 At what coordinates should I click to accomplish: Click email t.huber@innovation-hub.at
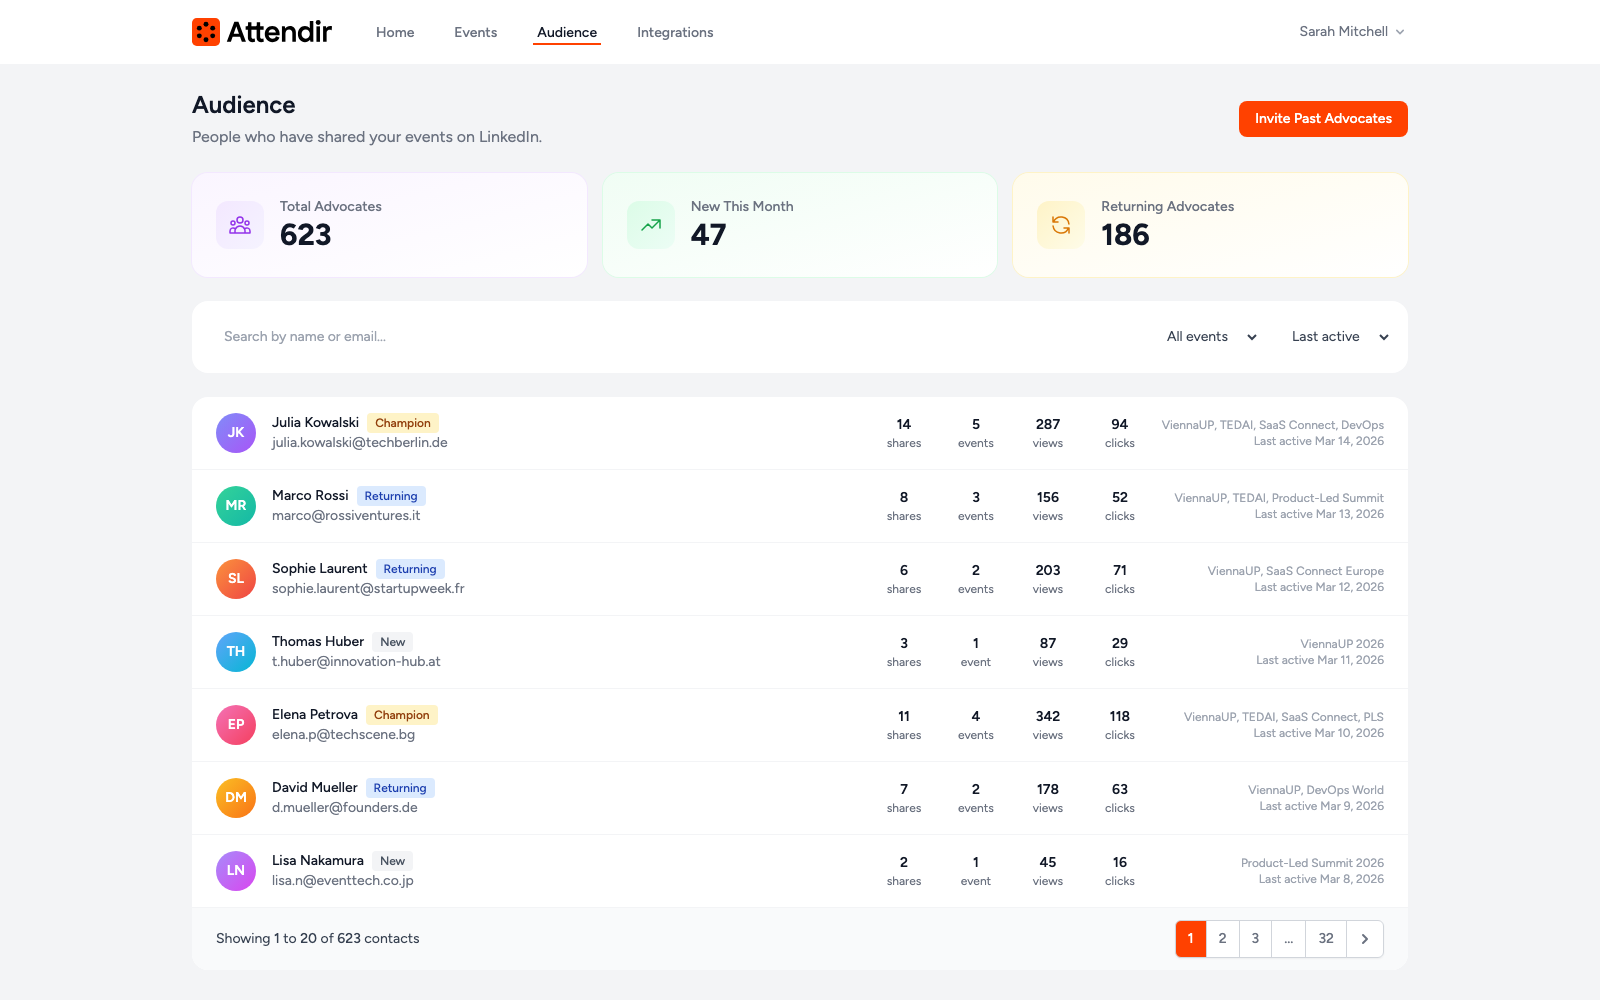(356, 662)
